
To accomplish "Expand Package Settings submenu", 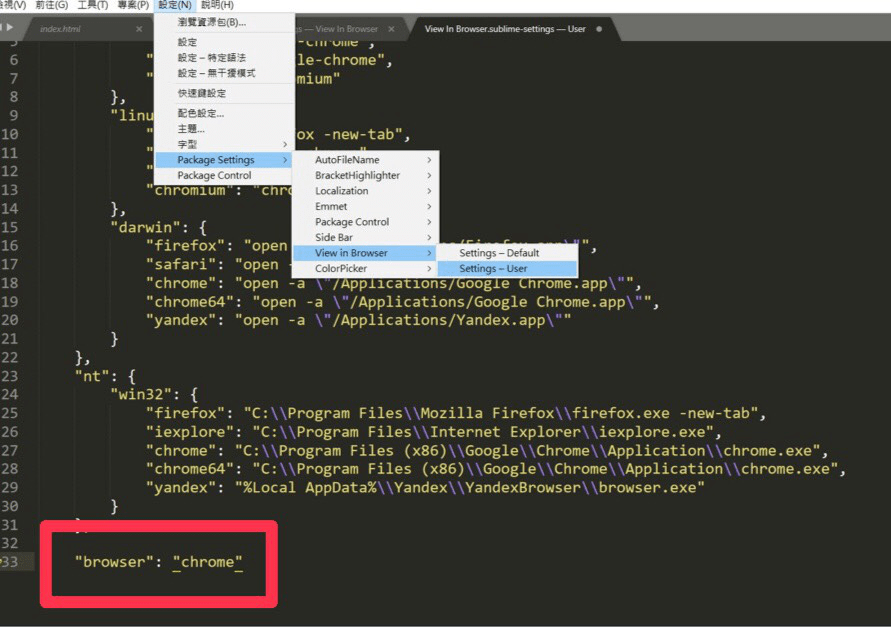I will click(224, 160).
